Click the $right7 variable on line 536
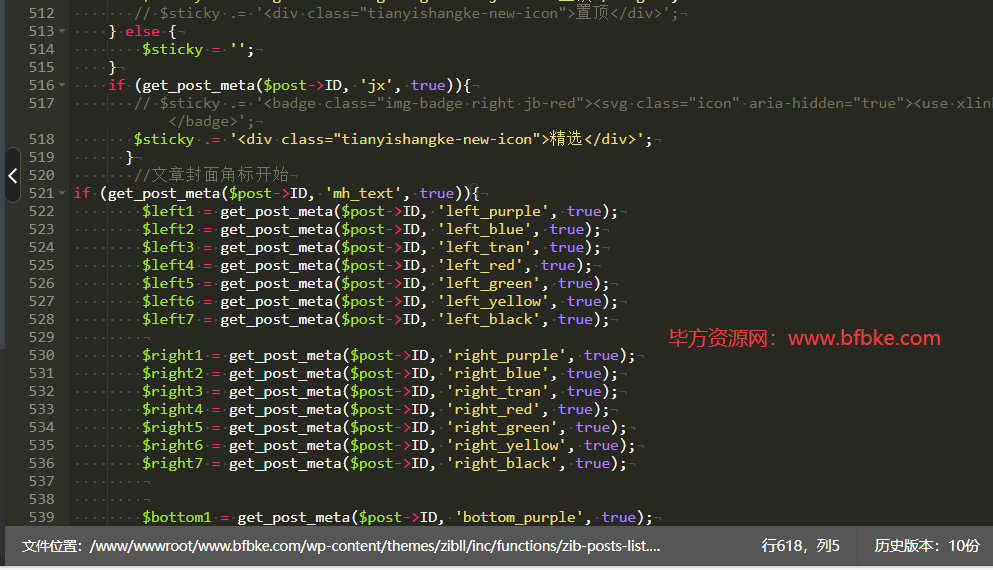 click(172, 463)
